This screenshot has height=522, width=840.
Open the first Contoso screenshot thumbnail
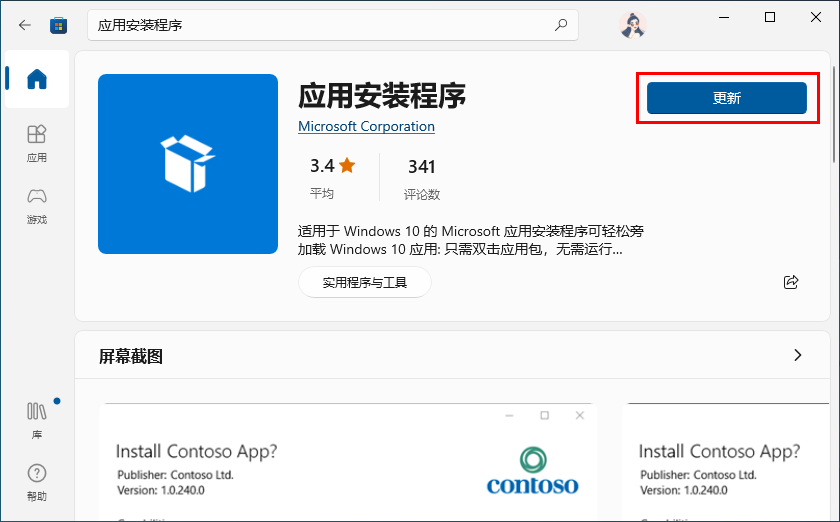[x=348, y=463]
